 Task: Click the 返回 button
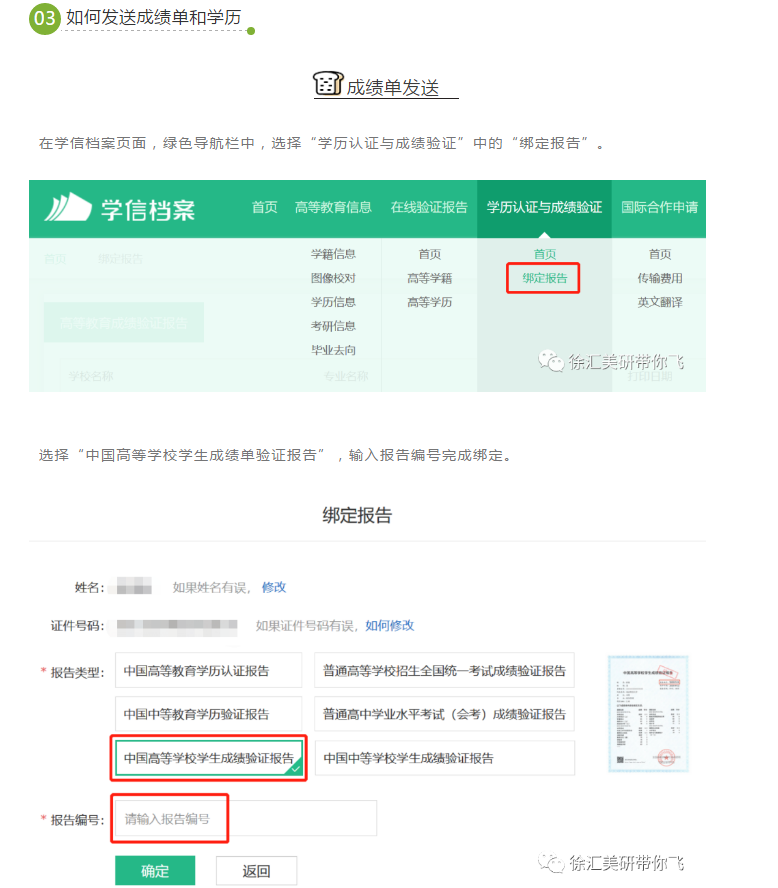257,870
